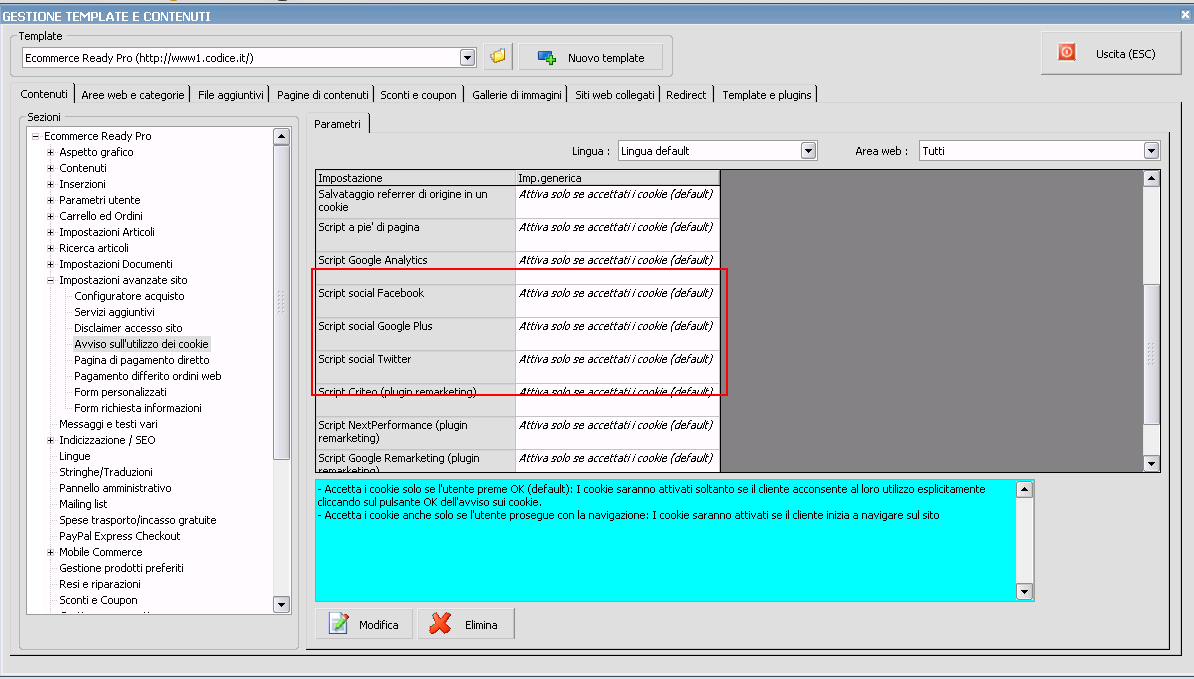Open the Area web dropdown

pos(1151,151)
